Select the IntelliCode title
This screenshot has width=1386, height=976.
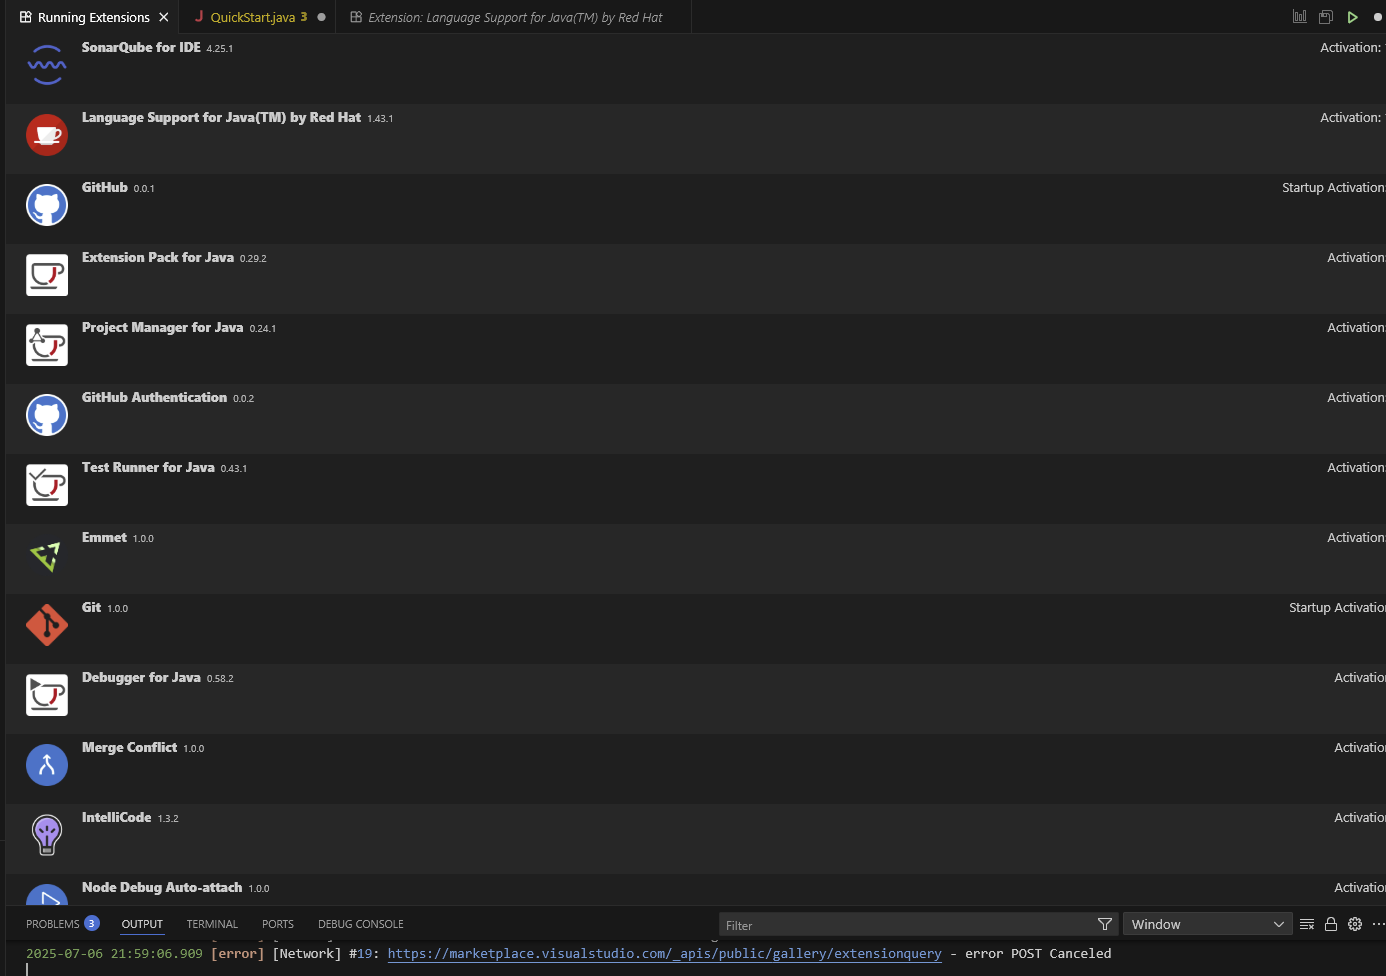[x=116, y=817]
